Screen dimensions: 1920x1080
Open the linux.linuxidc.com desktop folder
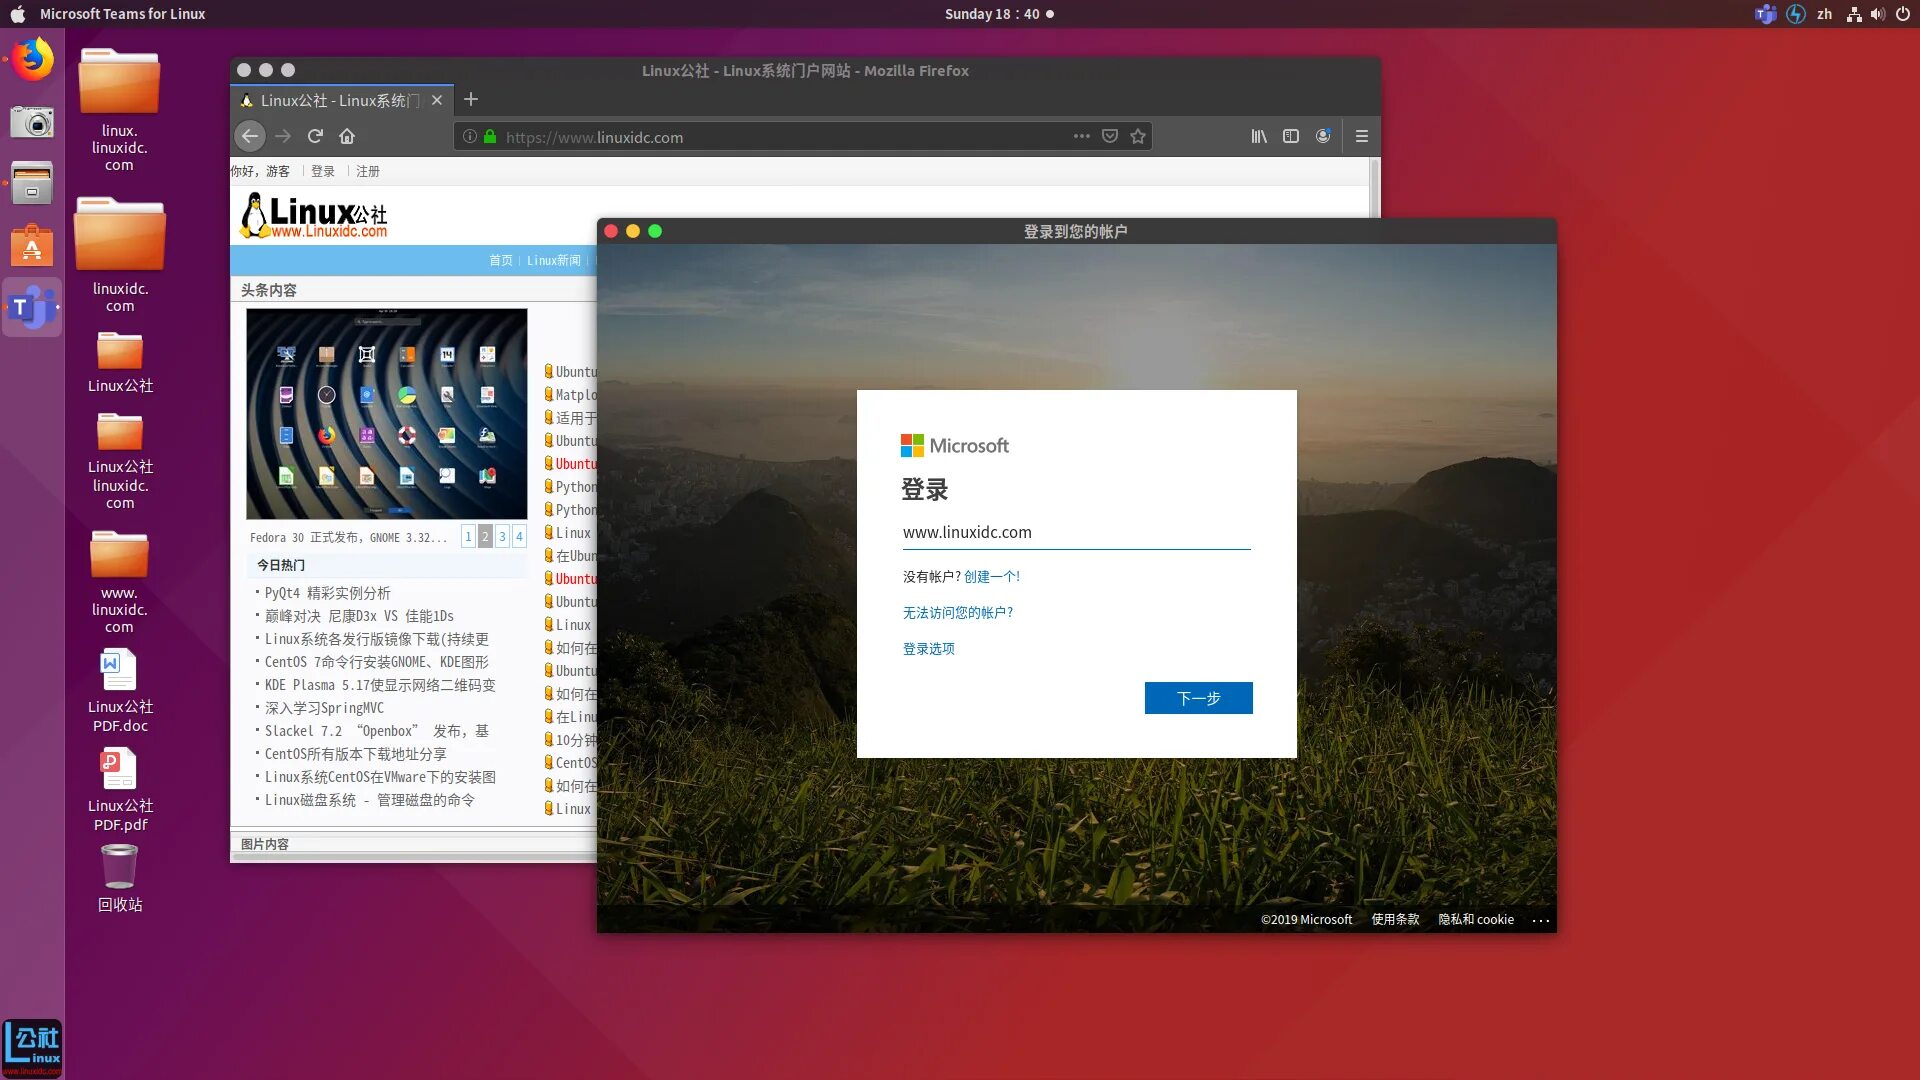[119, 109]
